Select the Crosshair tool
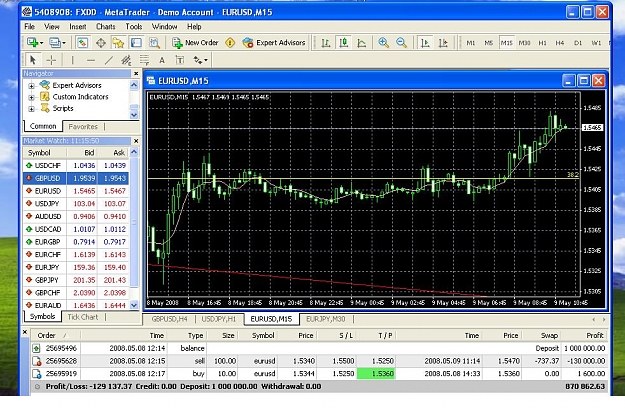This screenshot has width=625, height=408. pyautogui.click(x=51, y=60)
